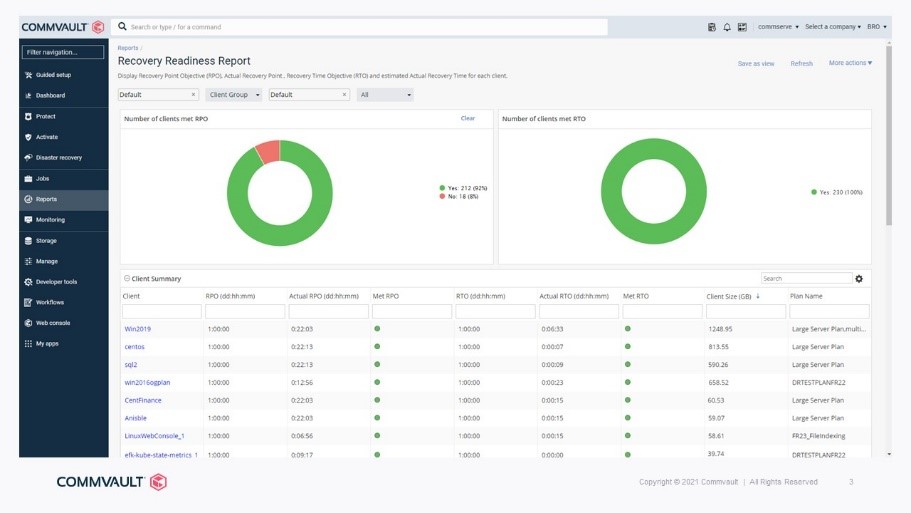Click green Yes legend dot in RPO chart

(x=442, y=188)
